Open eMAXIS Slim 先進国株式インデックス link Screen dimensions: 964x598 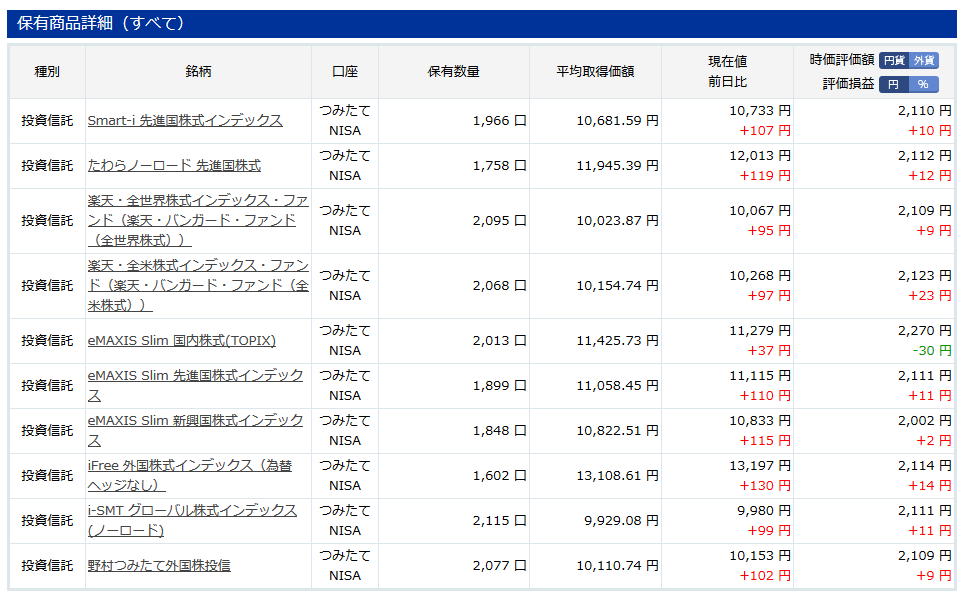click(196, 385)
